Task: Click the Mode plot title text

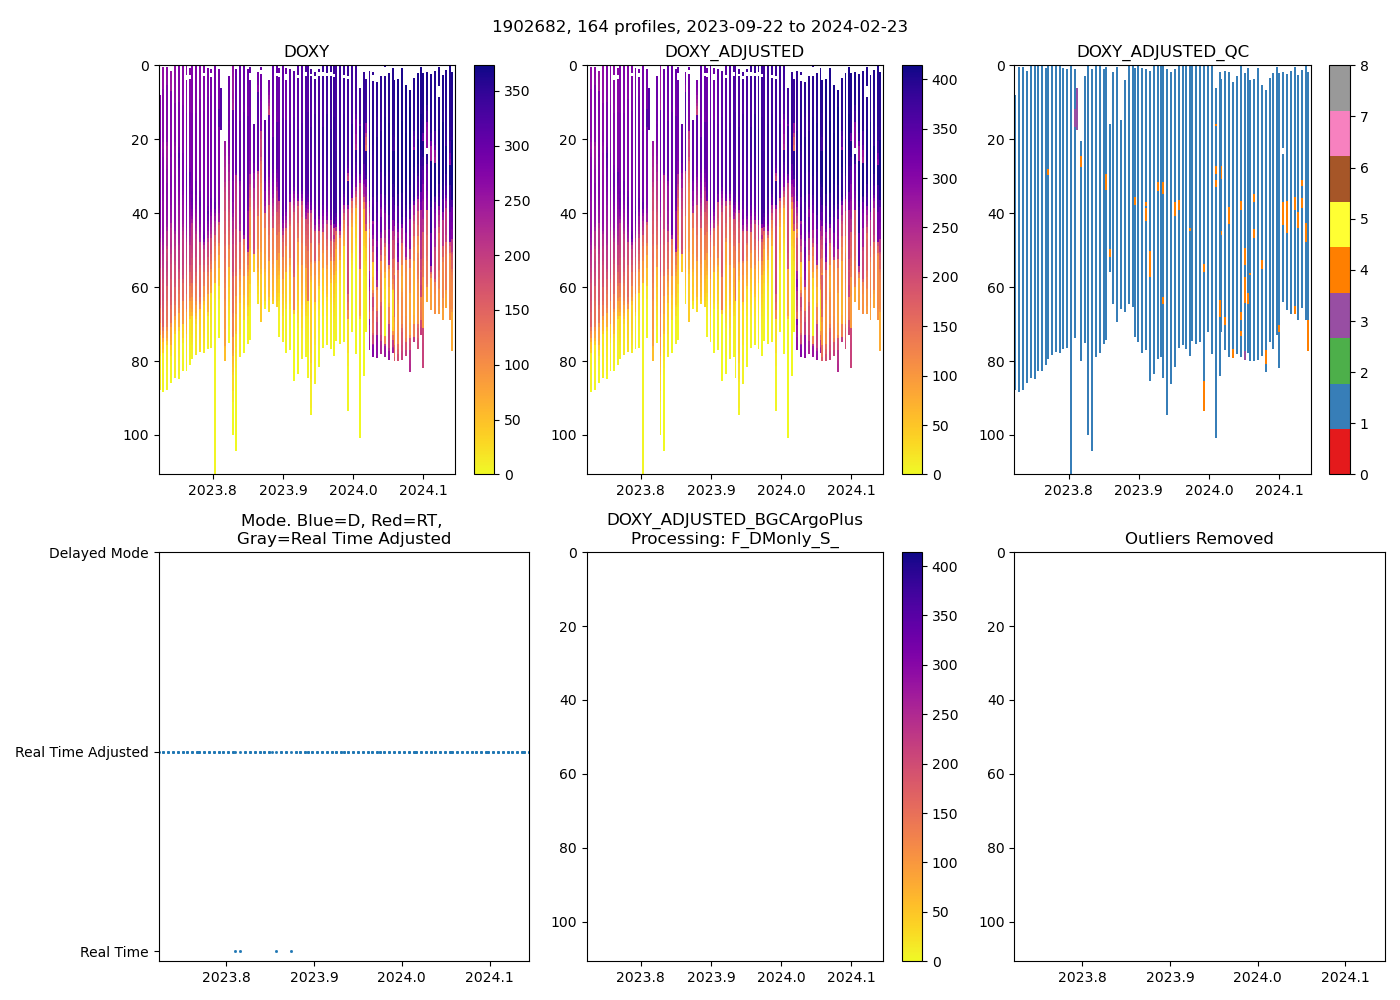Action: pos(343,530)
